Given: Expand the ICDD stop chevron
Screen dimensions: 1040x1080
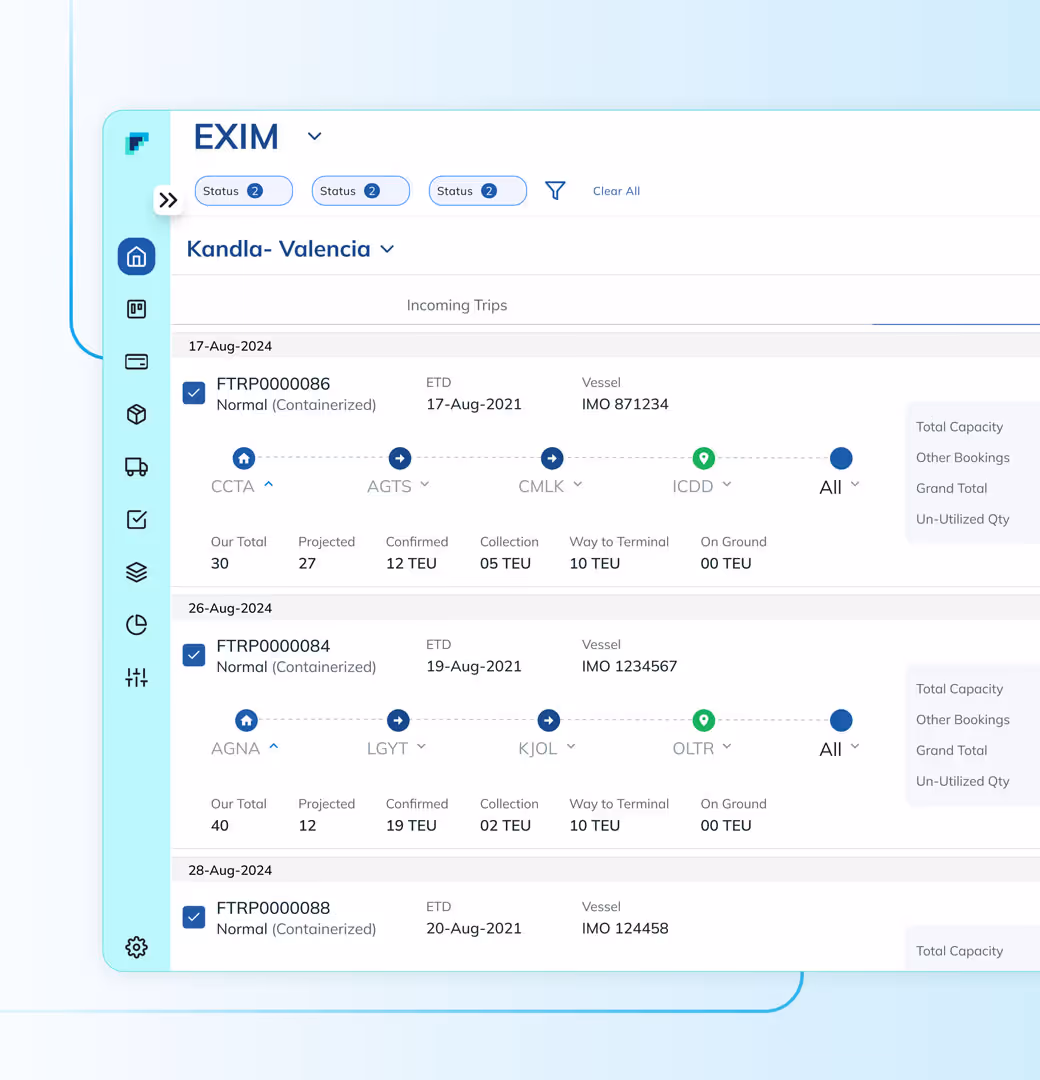Looking at the screenshot, I should tap(727, 485).
